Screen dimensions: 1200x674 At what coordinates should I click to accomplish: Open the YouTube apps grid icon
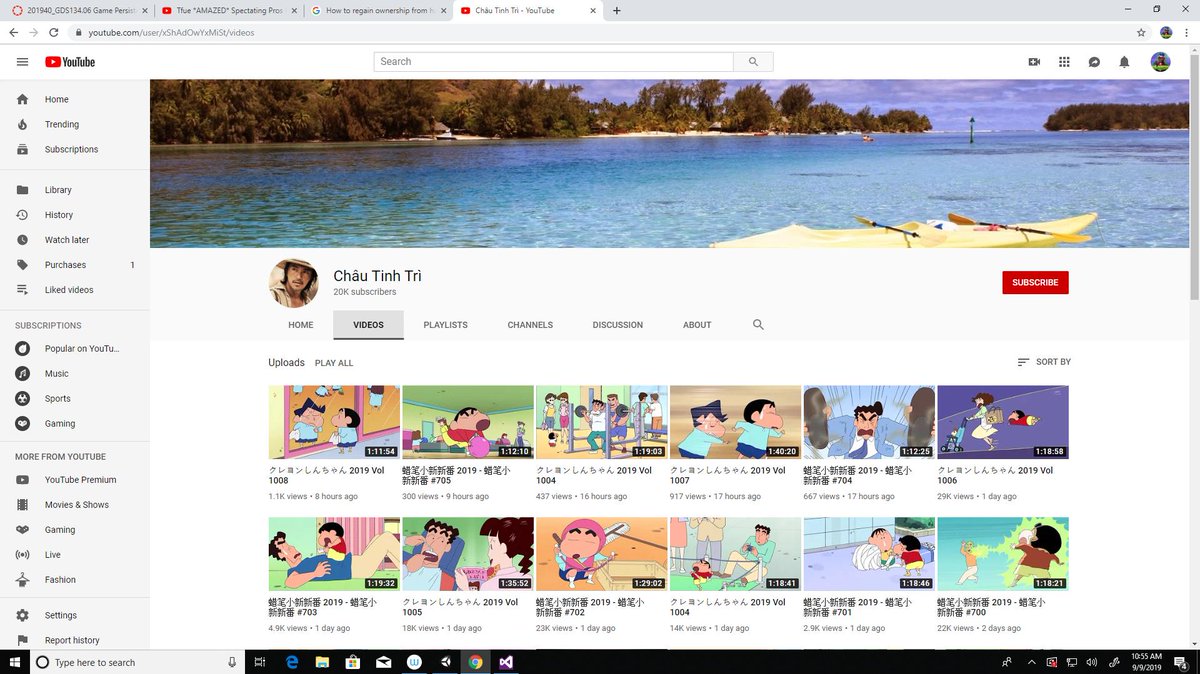pyautogui.click(x=1064, y=62)
